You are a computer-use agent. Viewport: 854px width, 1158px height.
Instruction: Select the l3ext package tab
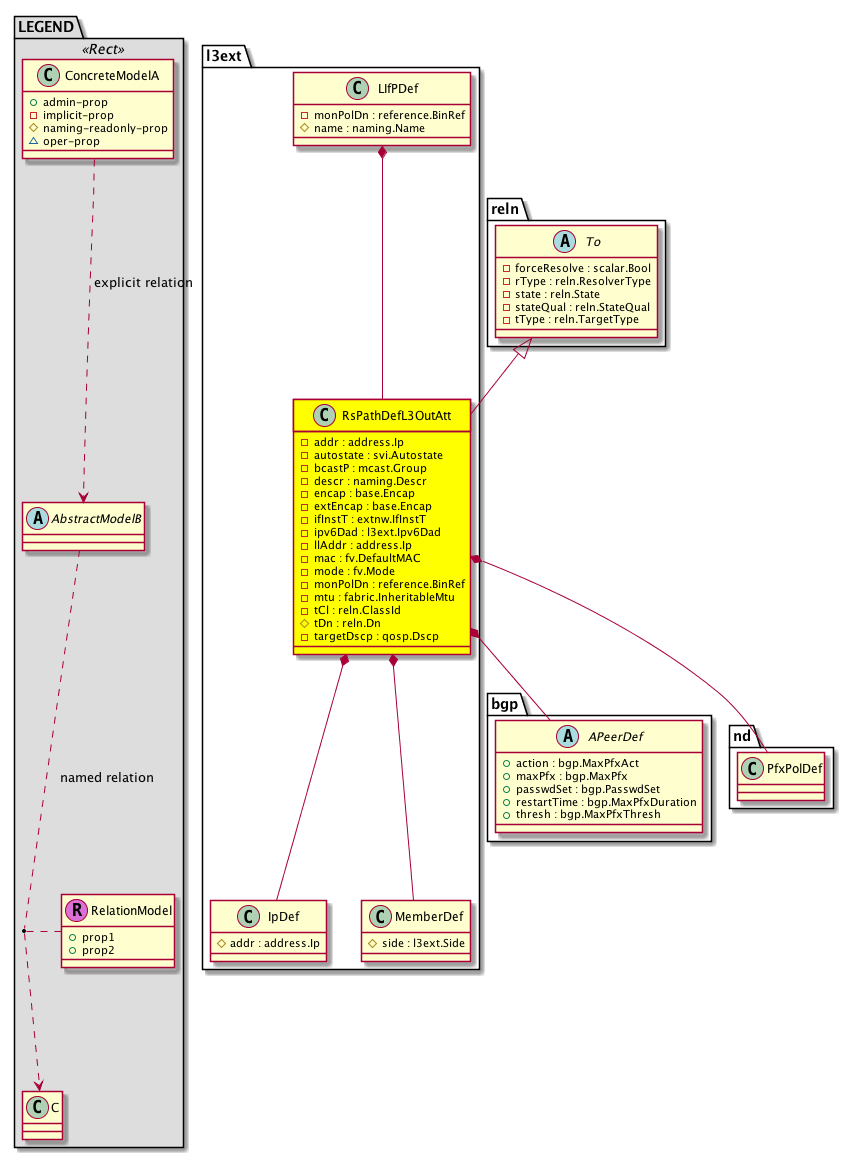[x=222, y=55]
